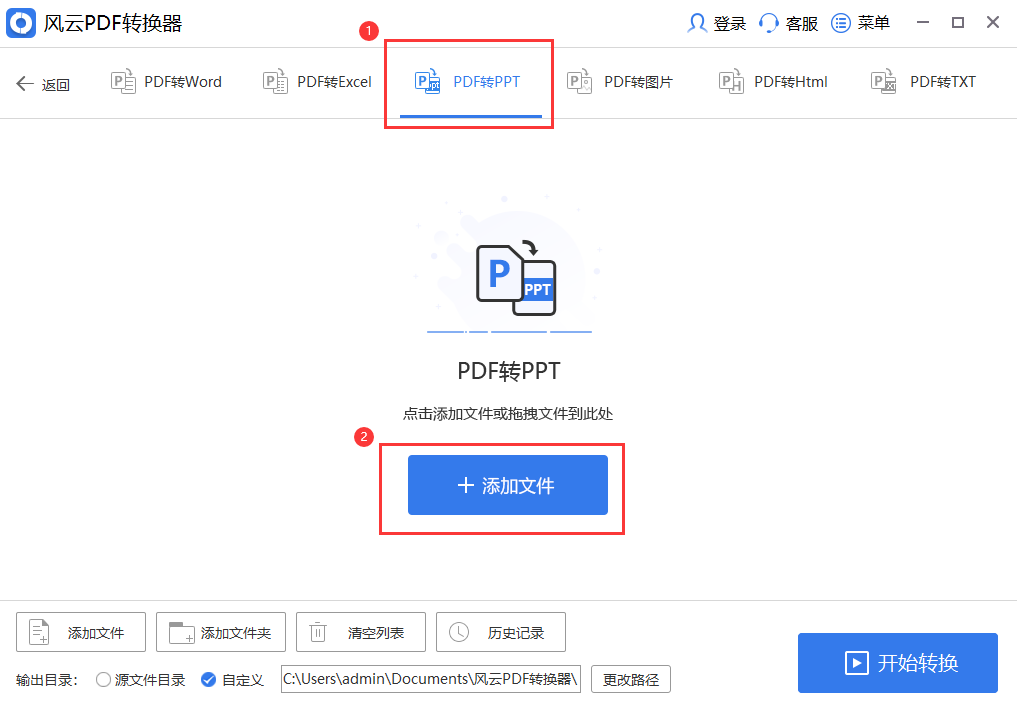
Task: Minimize the window
Action: pyautogui.click(x=923, y=23)
